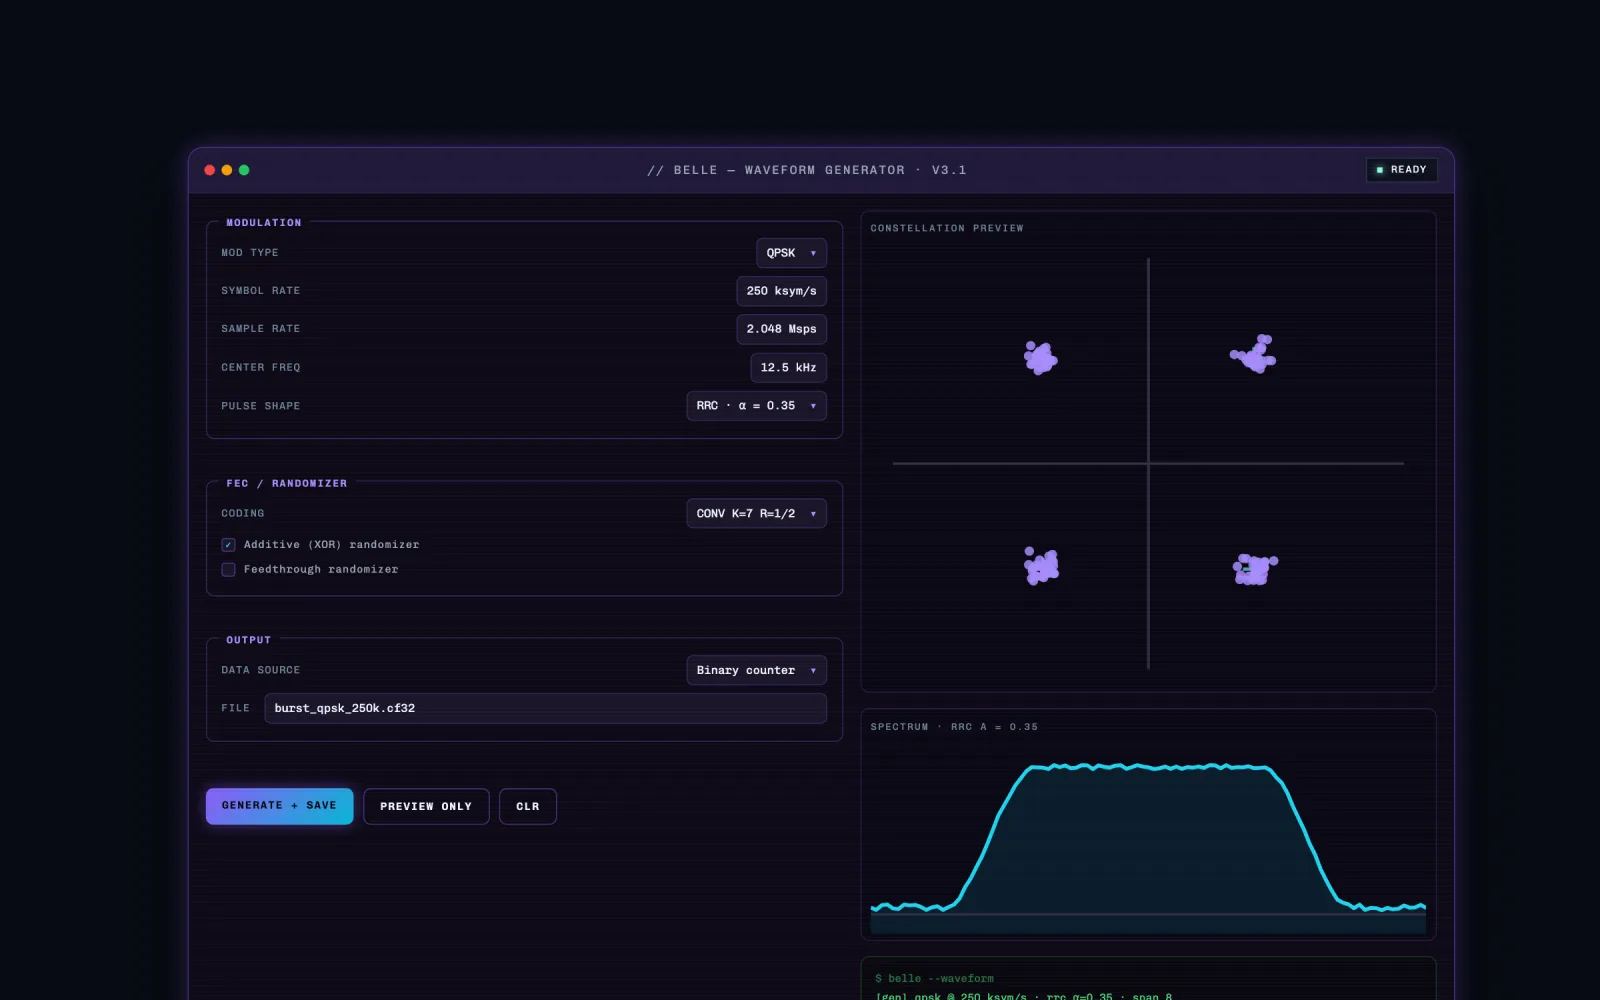This screenshot has width=1600, height=1000.
Task: Click the DATA SOURCE label
Action: click(x=261, y=670)
